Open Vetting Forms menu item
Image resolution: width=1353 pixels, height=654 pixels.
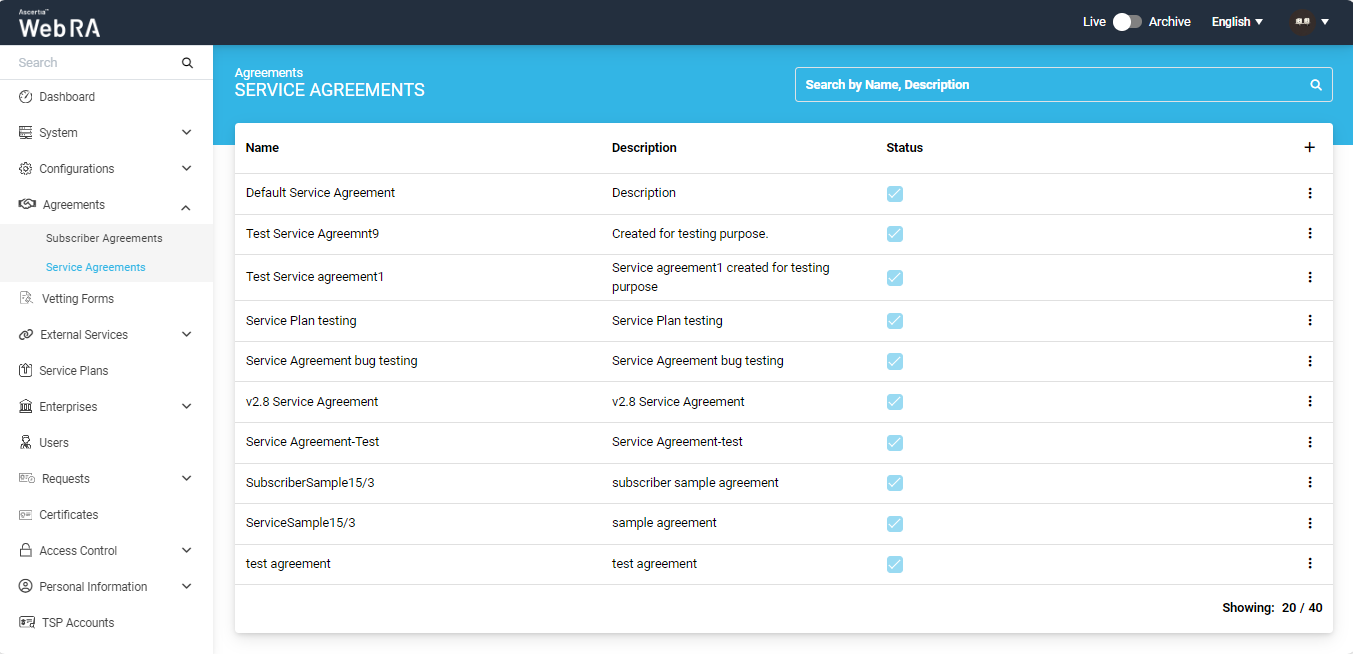click(x=77, y=299)
